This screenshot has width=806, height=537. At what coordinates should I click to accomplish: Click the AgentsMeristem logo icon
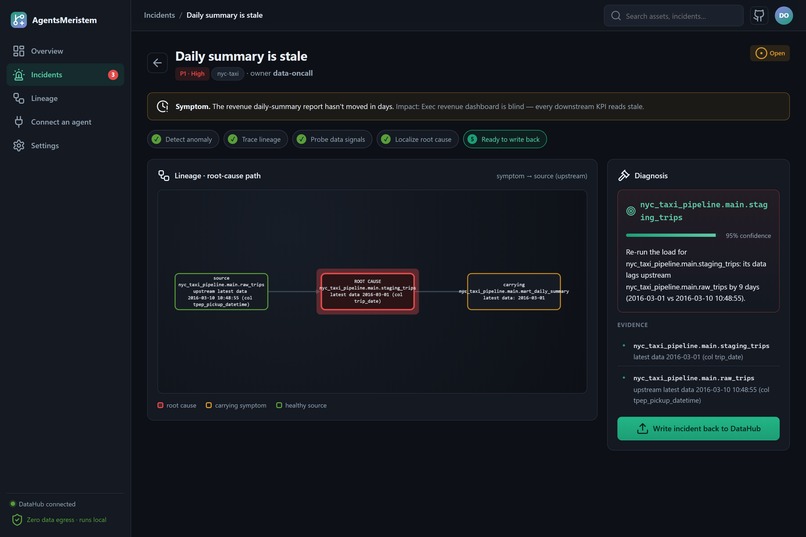(x=19, y=20)
